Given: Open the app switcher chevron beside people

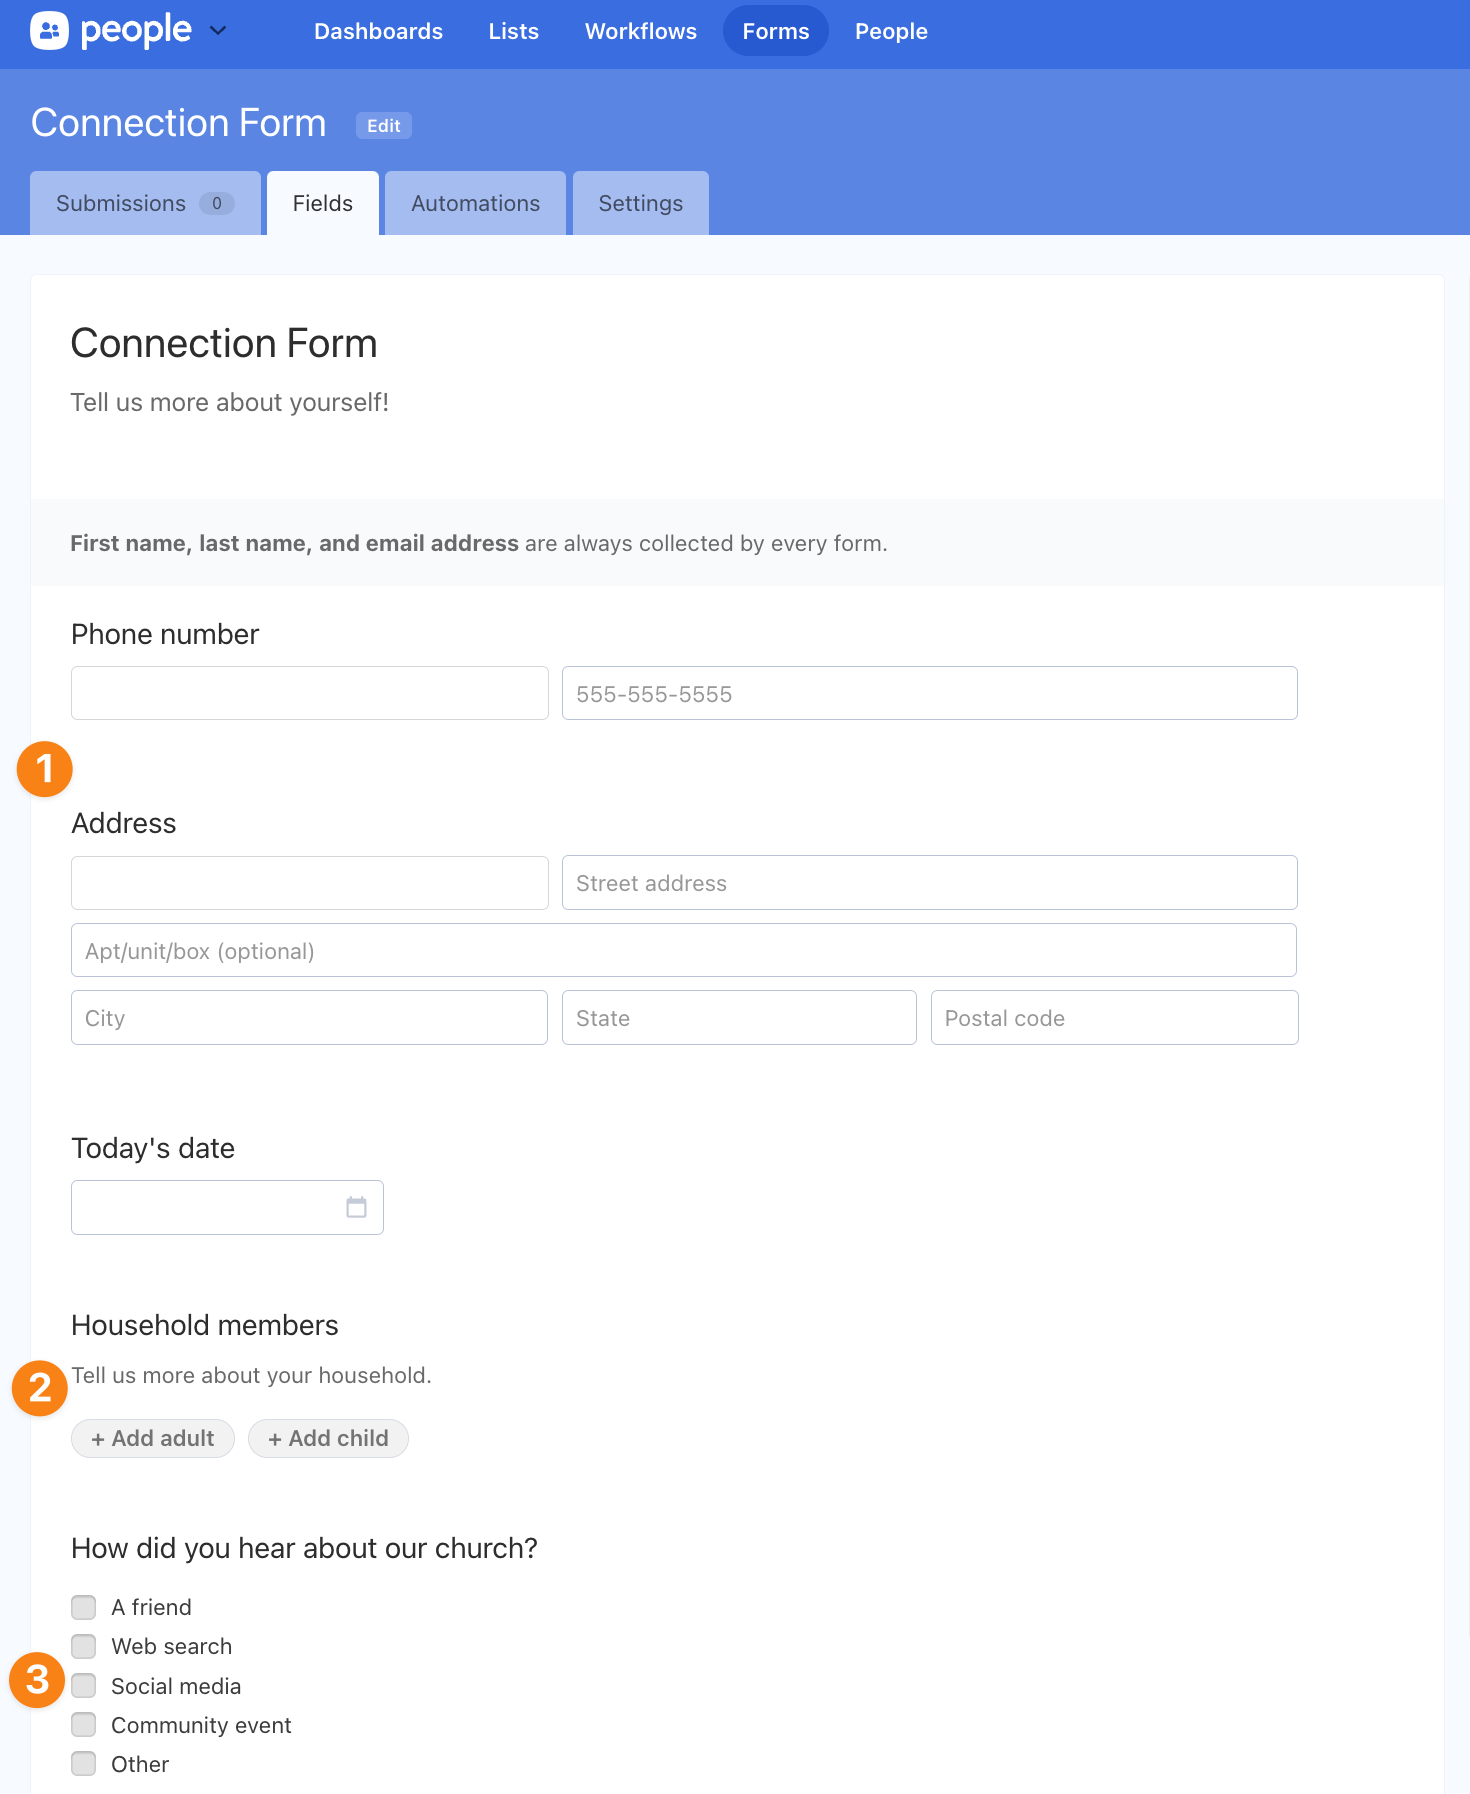Looking at the screenshot, I should [x=218, y=31].
